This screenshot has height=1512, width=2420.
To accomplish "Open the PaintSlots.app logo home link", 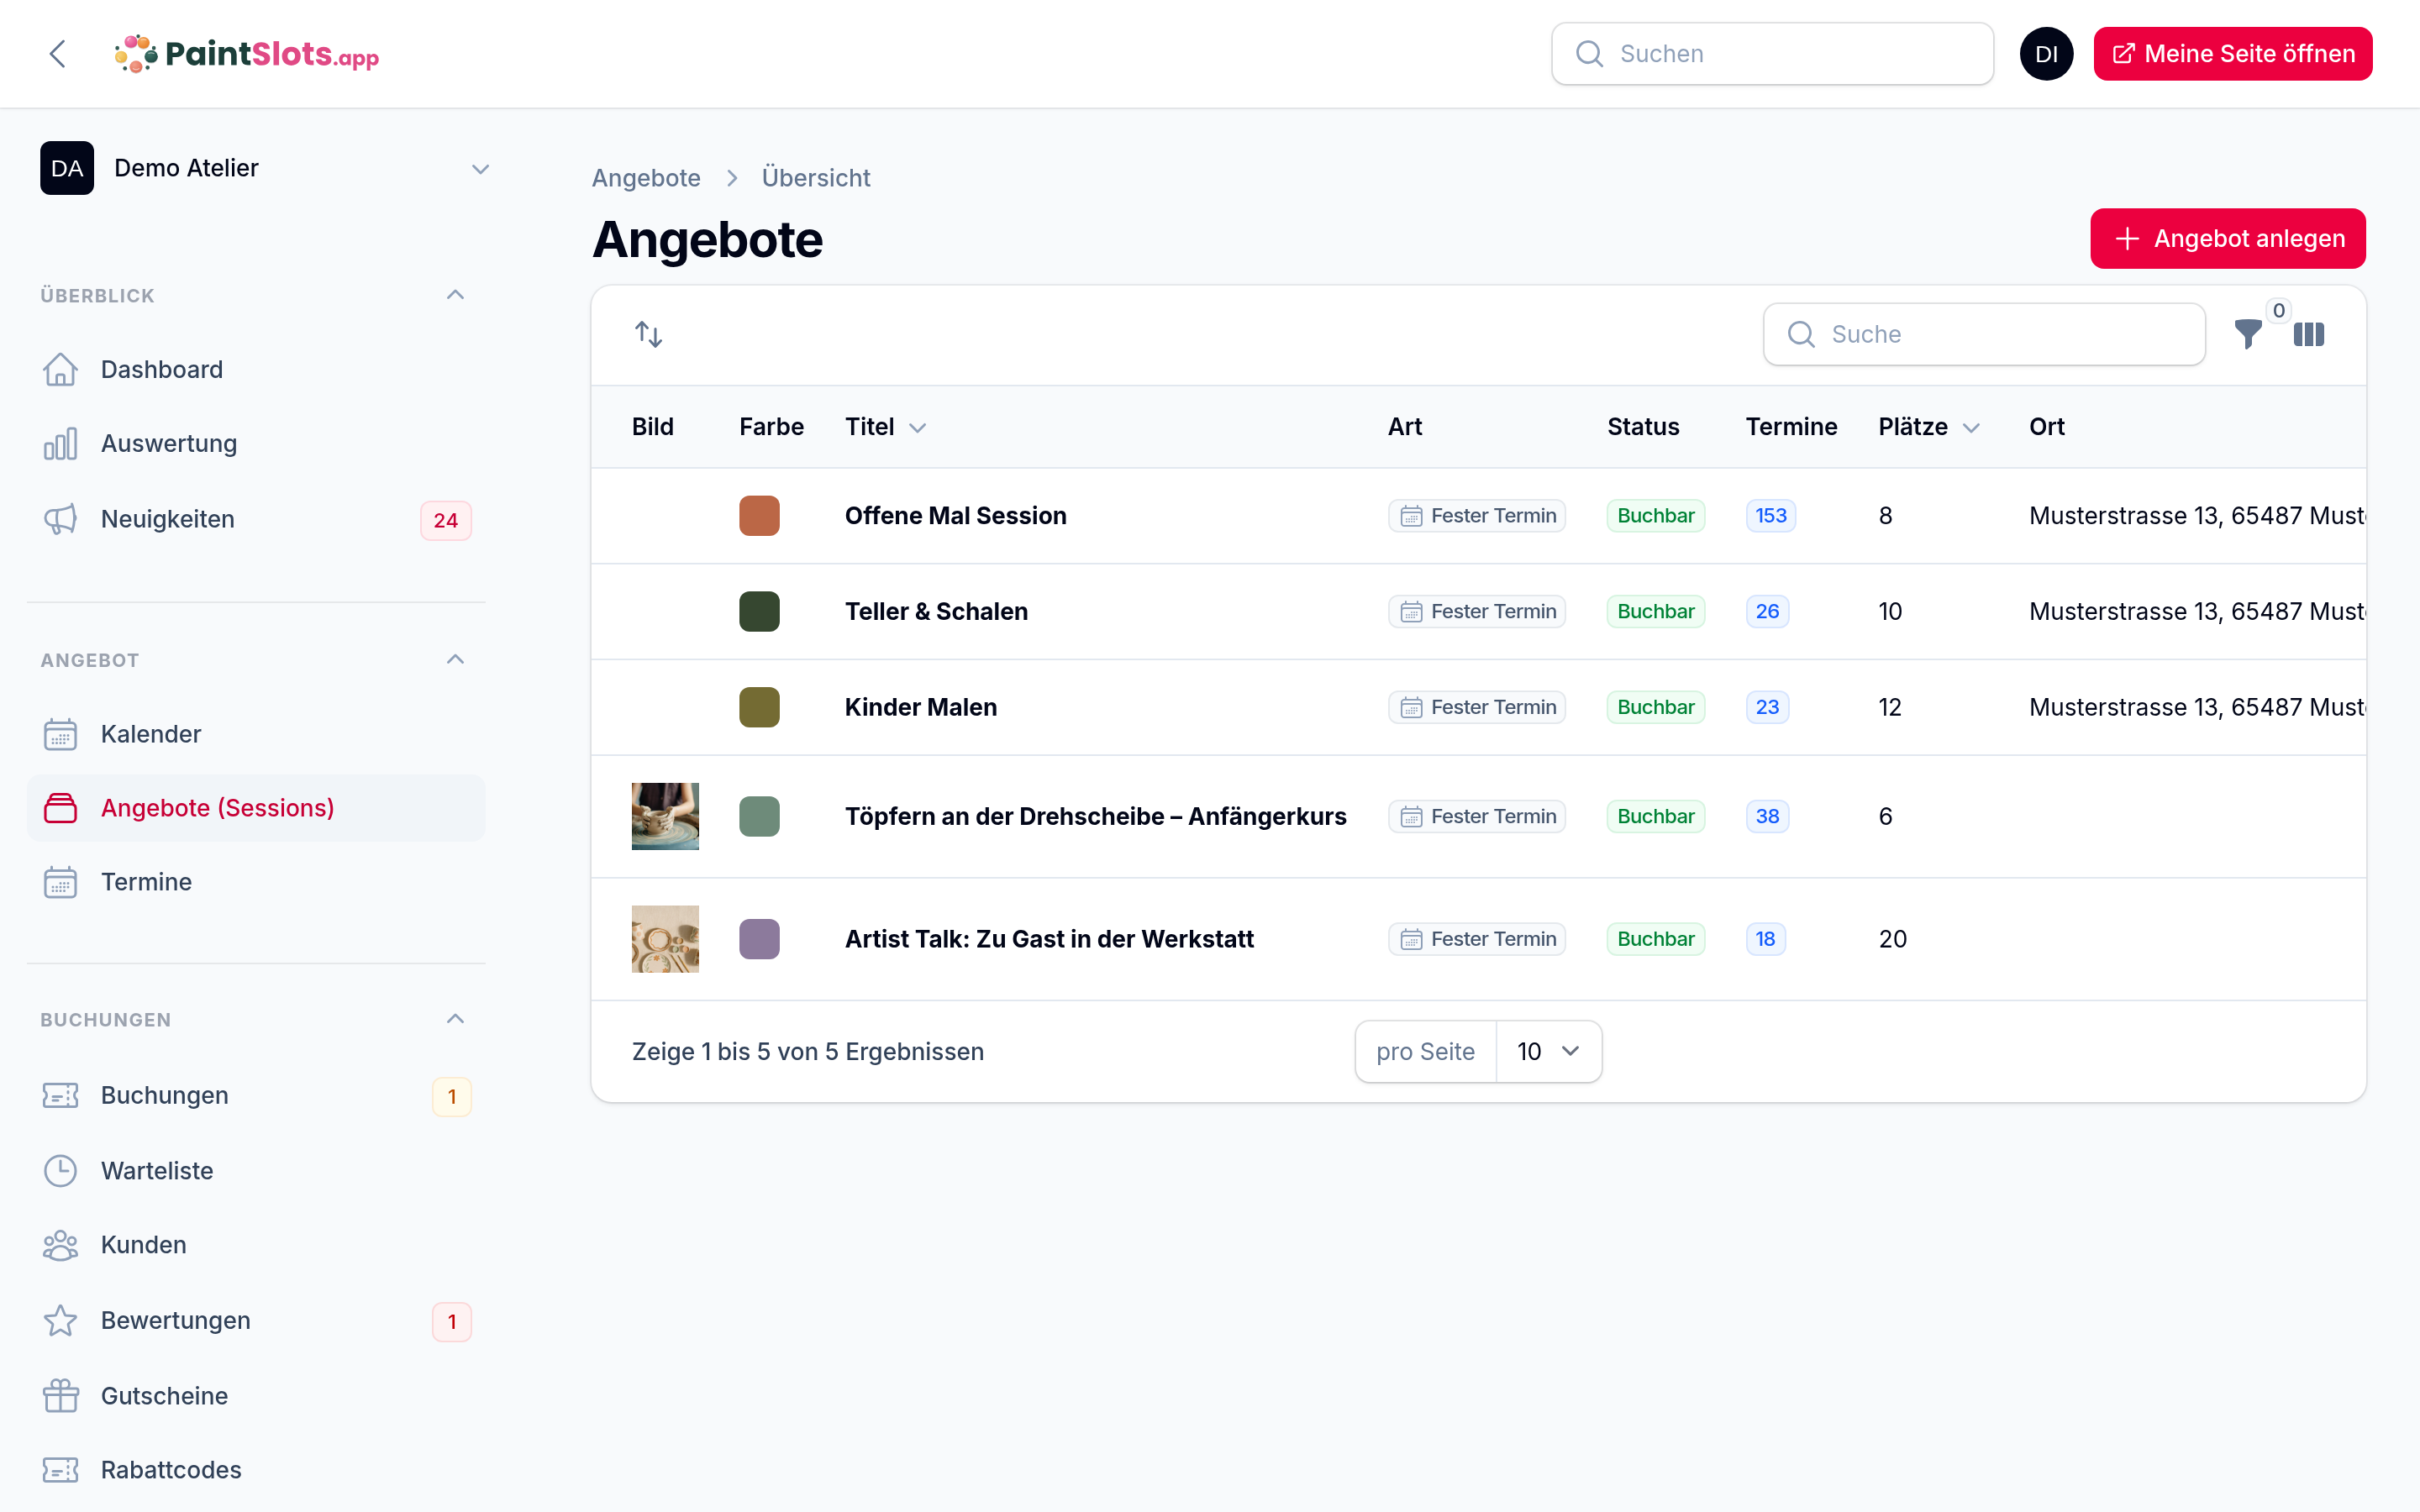I will [247, 54].
